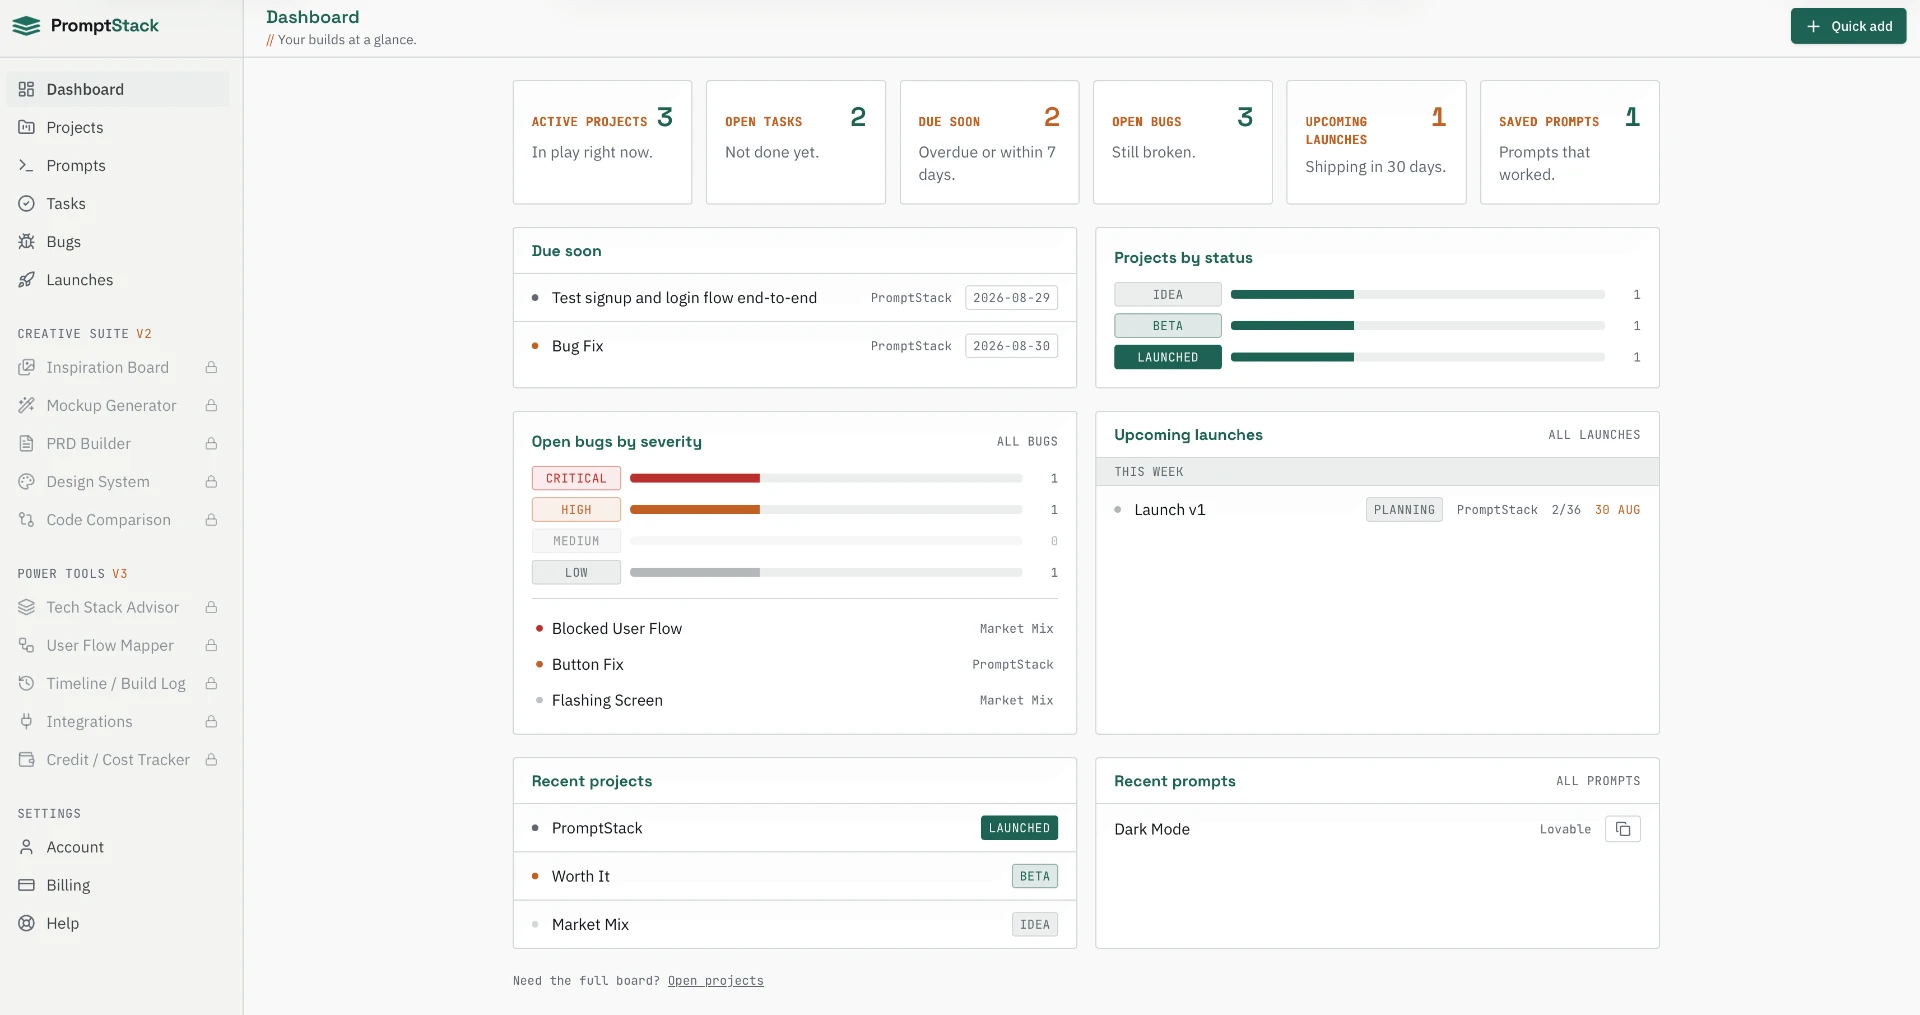Open the Bugs section

pos(118,241)
